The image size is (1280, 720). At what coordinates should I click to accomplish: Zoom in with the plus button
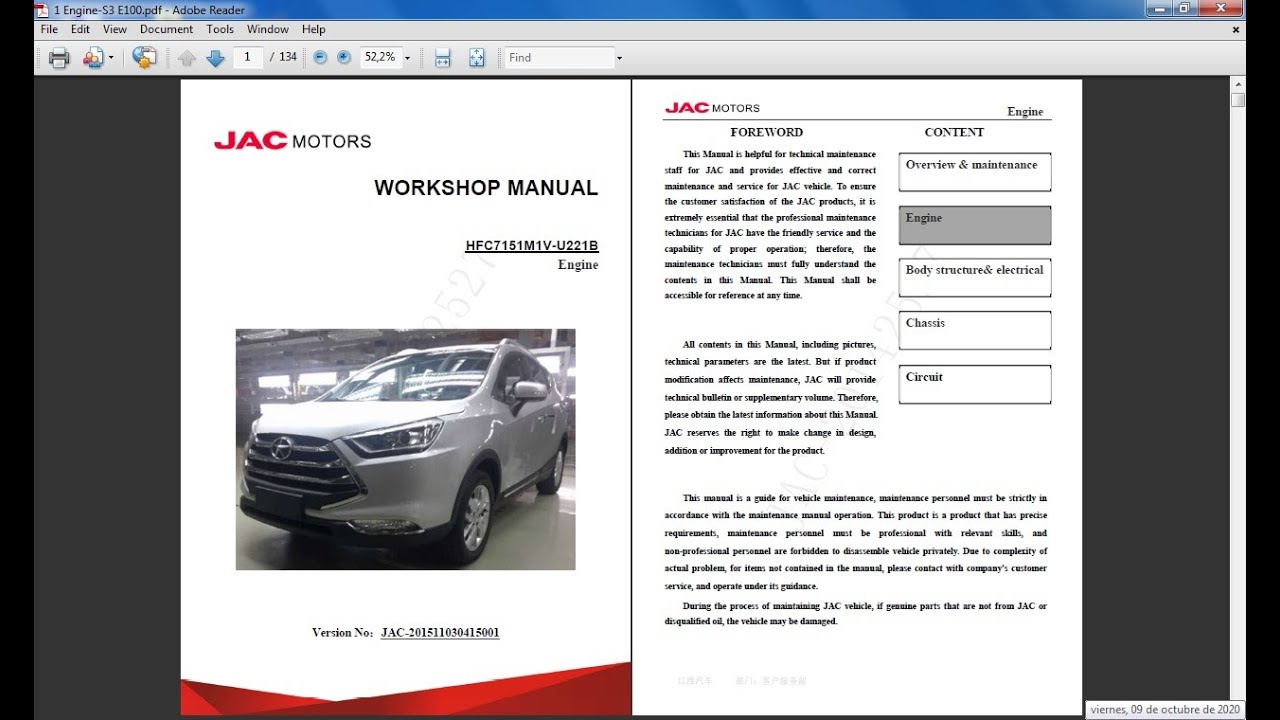(x=344, y=58)
